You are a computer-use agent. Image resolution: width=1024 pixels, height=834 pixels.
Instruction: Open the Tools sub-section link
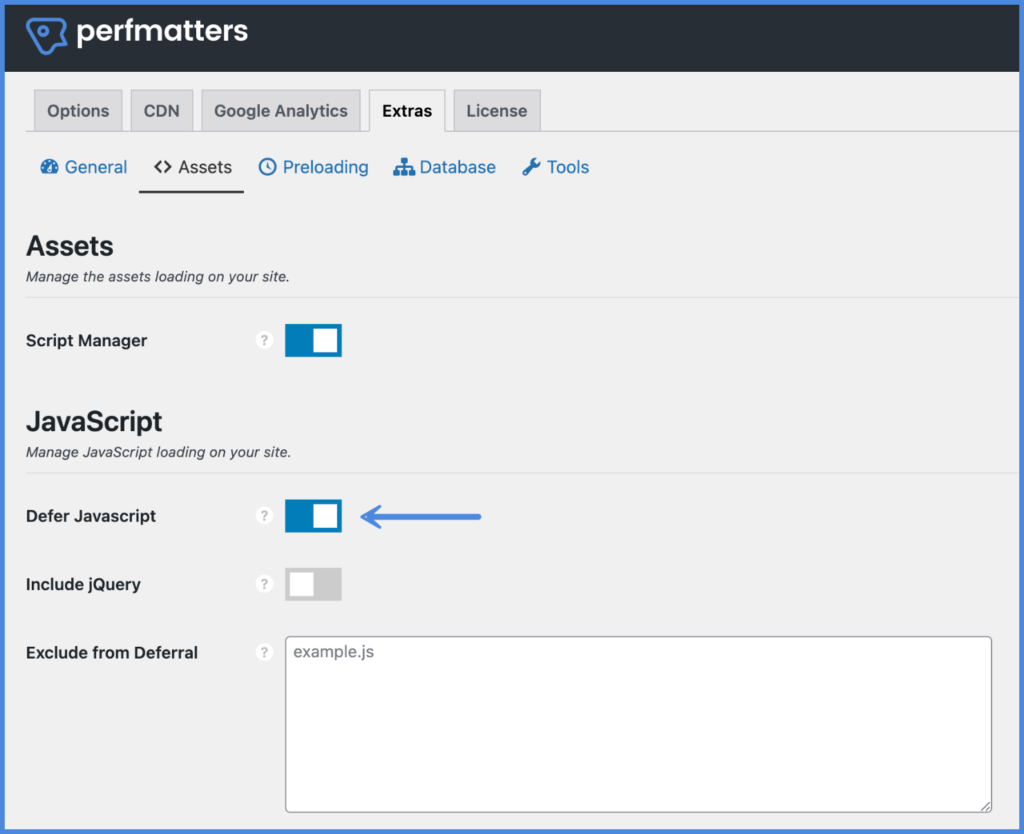pos(555,167)
